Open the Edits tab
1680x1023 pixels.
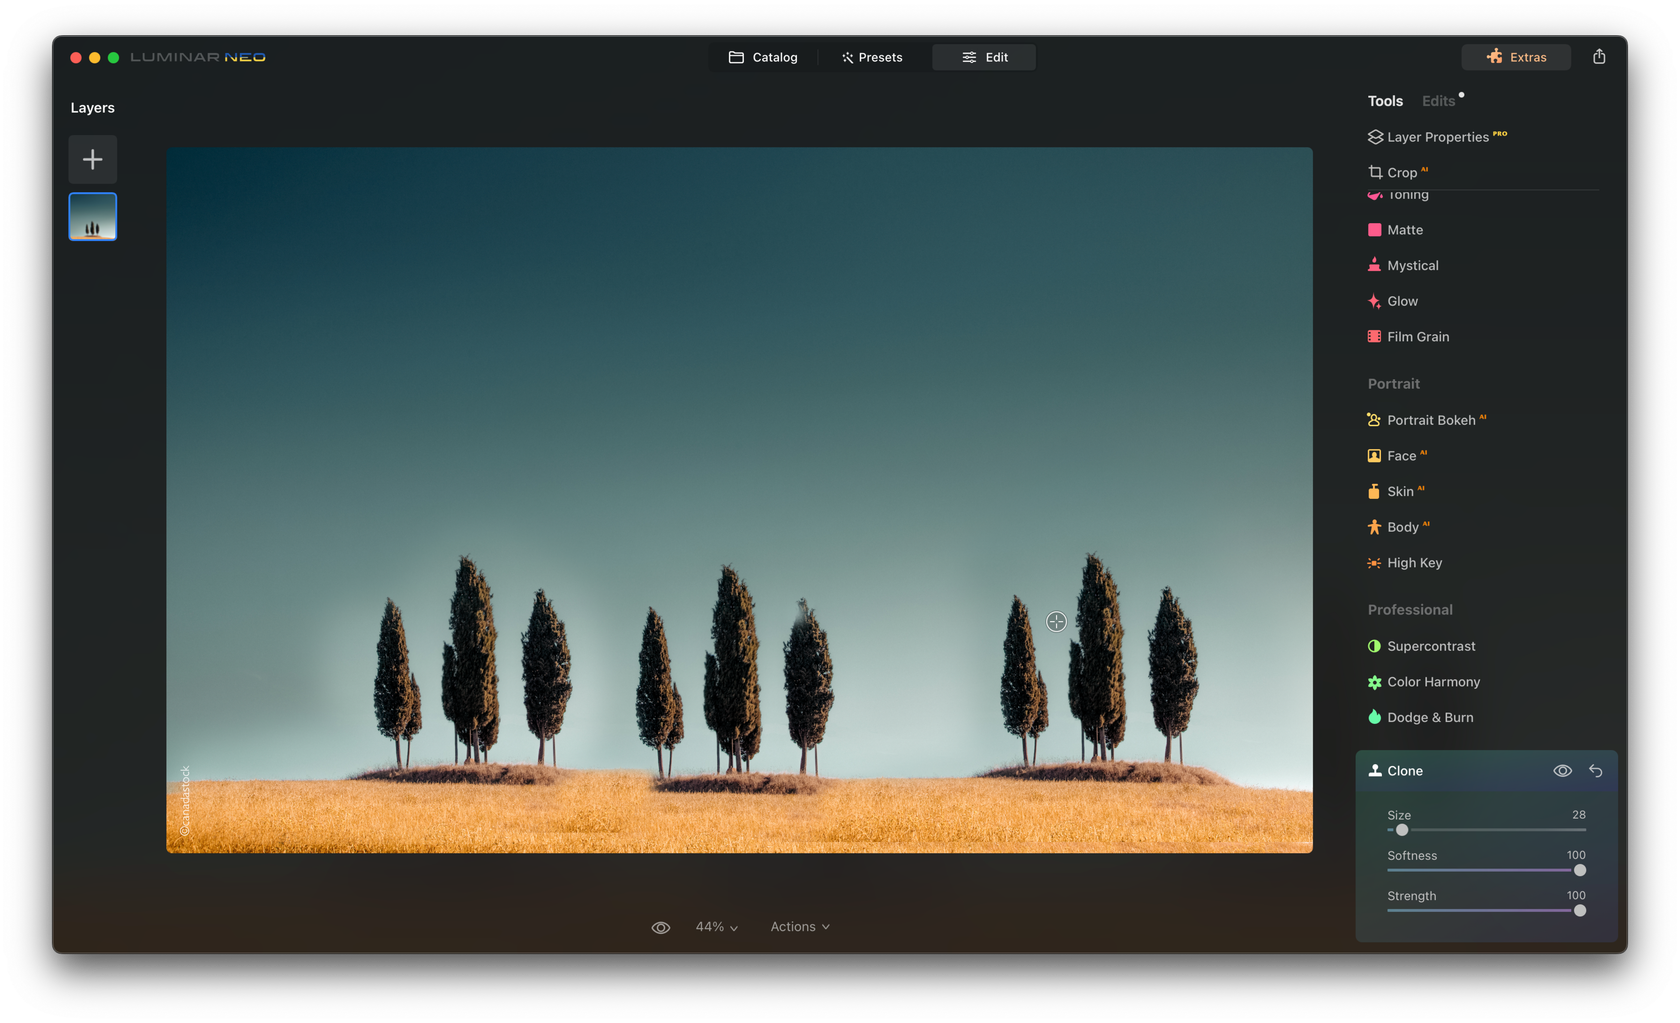(1438, 101)
